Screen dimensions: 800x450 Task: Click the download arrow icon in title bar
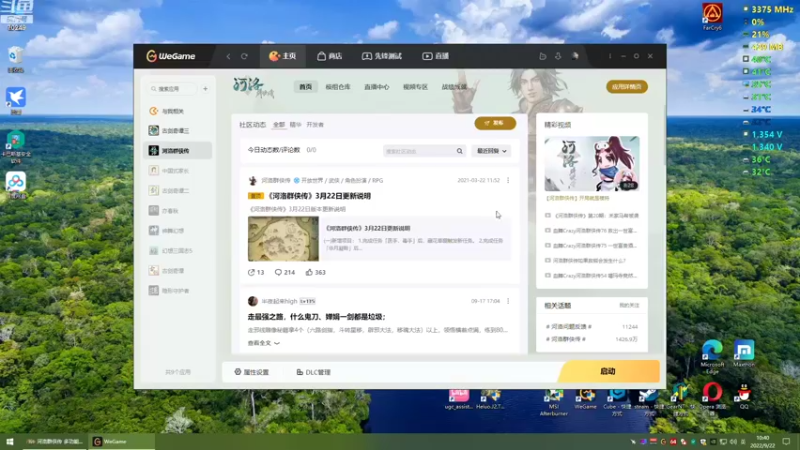click(558, 56)
